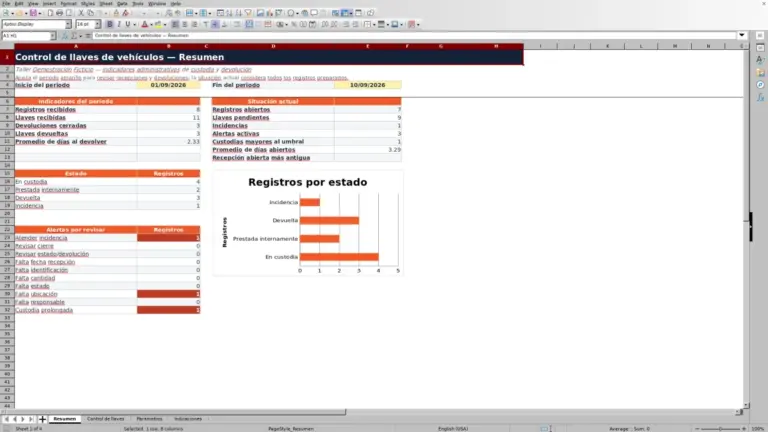768x432 pixels.
Task: Click the Cut scissors icon
Action: click(81, 13)
